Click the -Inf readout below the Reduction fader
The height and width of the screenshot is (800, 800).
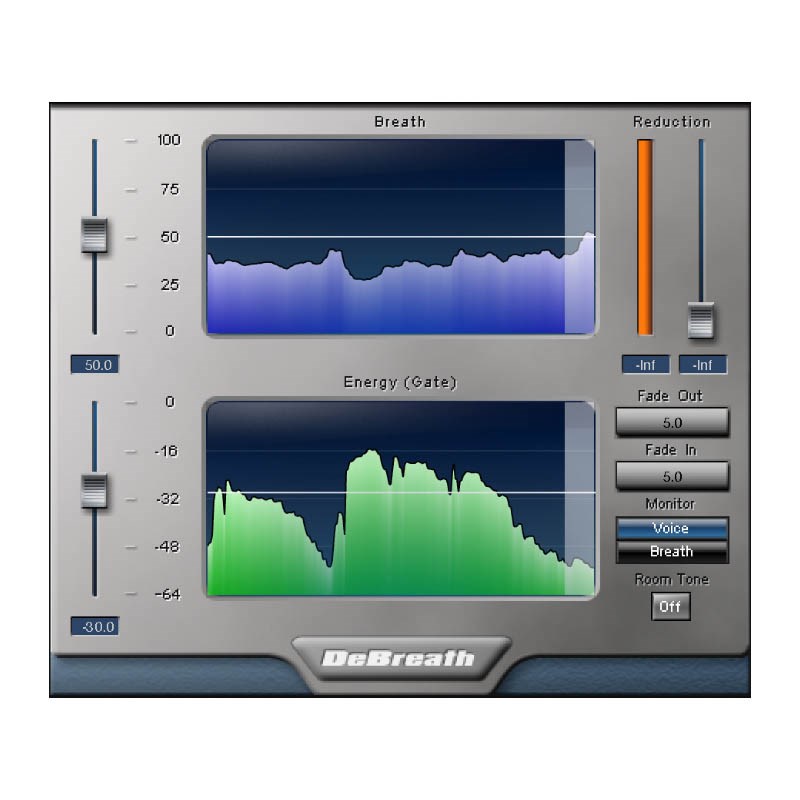[x=702, y=365]
